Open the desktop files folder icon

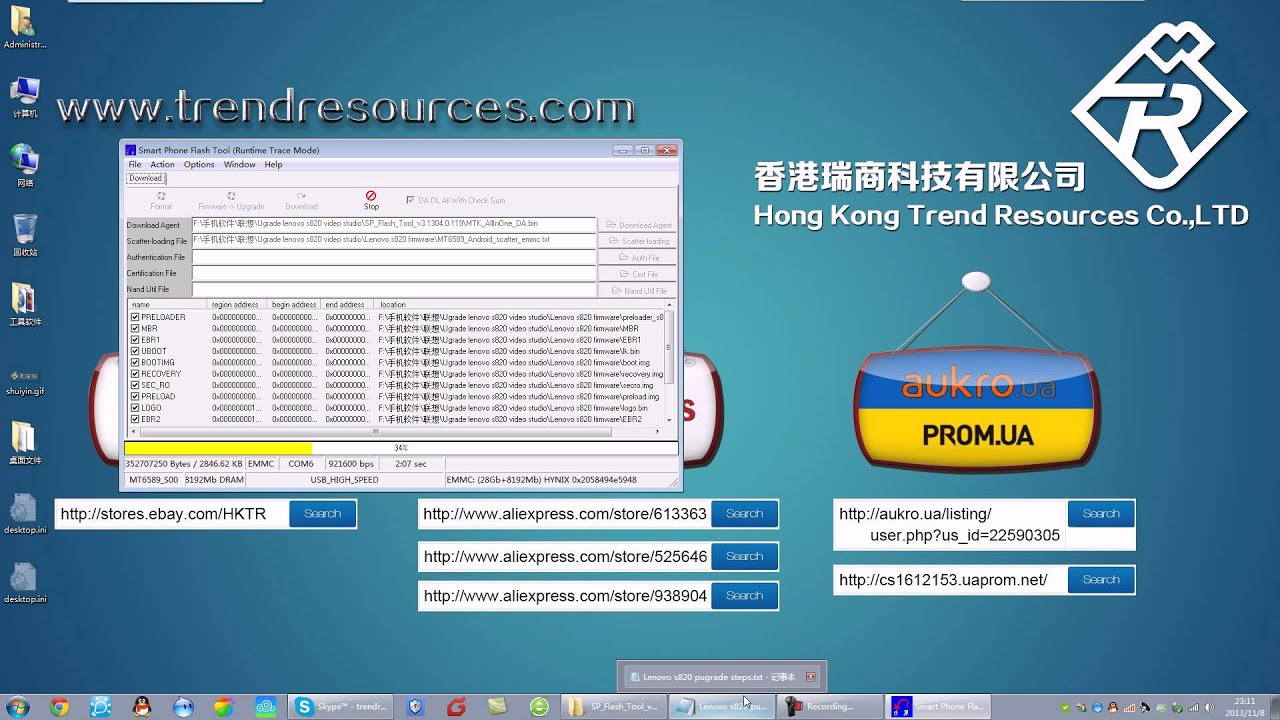click(24, 443)
